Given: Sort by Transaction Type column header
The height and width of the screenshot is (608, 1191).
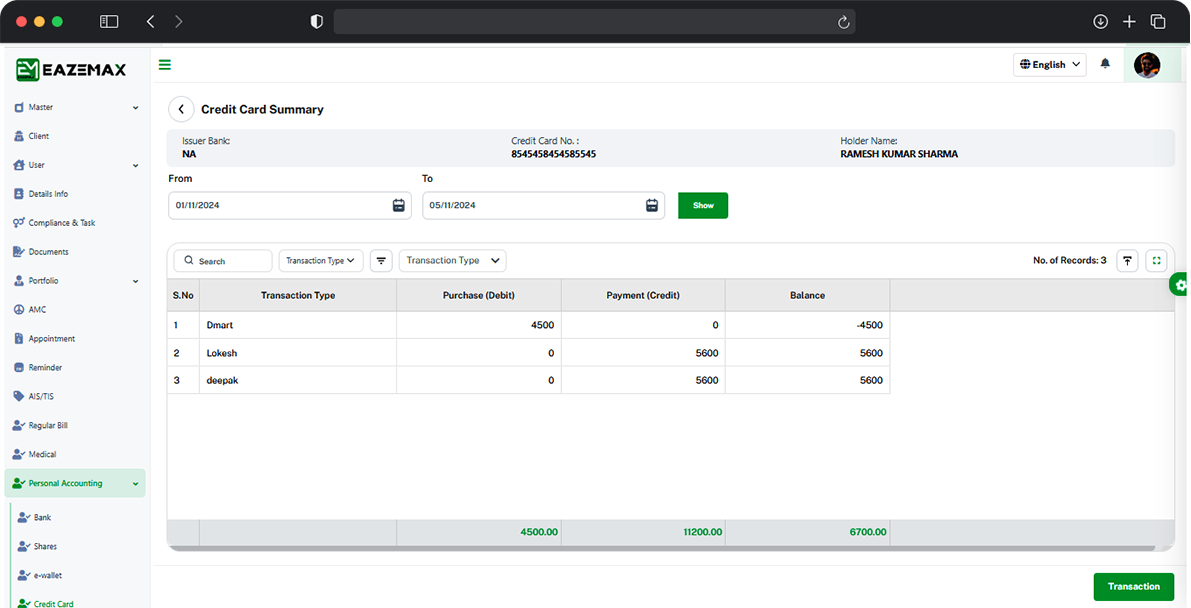Looking at the screenshot, I should coord(298,295).
